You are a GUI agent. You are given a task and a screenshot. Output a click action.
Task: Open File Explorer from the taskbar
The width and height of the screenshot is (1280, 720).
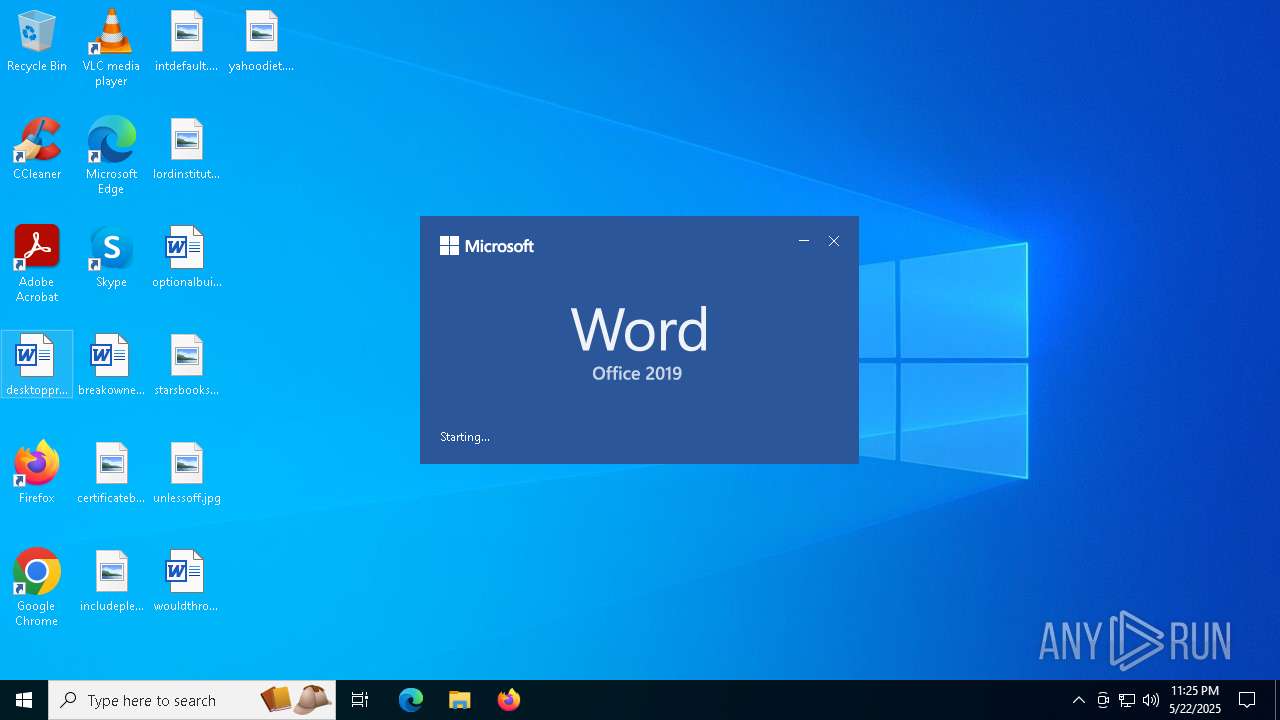point(459,700)
